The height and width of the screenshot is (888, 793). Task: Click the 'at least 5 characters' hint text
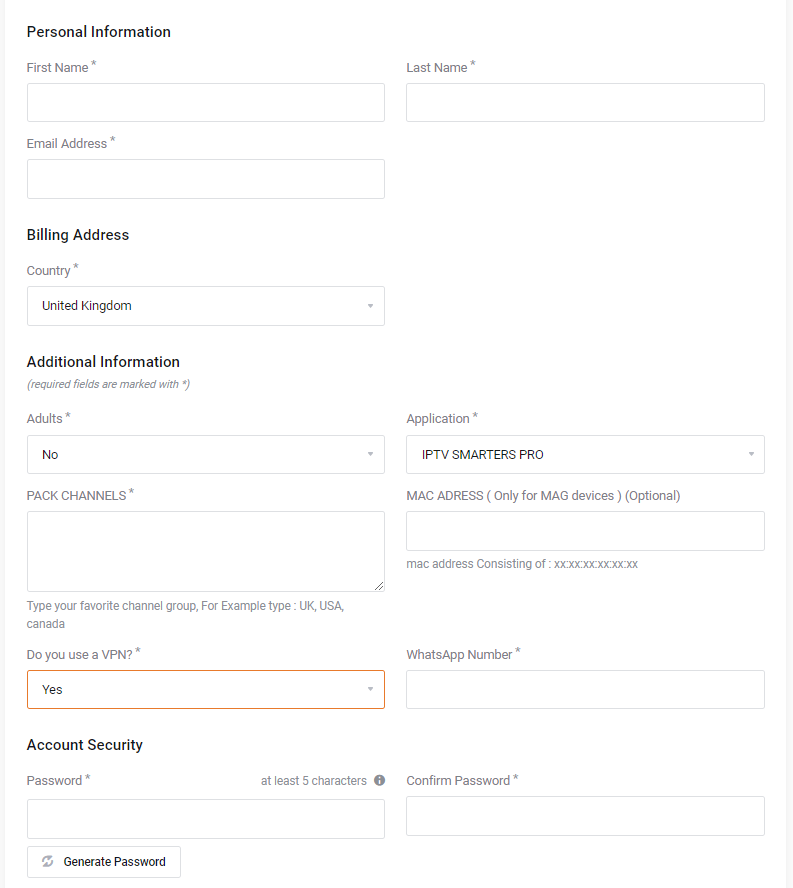pos(313,781)
